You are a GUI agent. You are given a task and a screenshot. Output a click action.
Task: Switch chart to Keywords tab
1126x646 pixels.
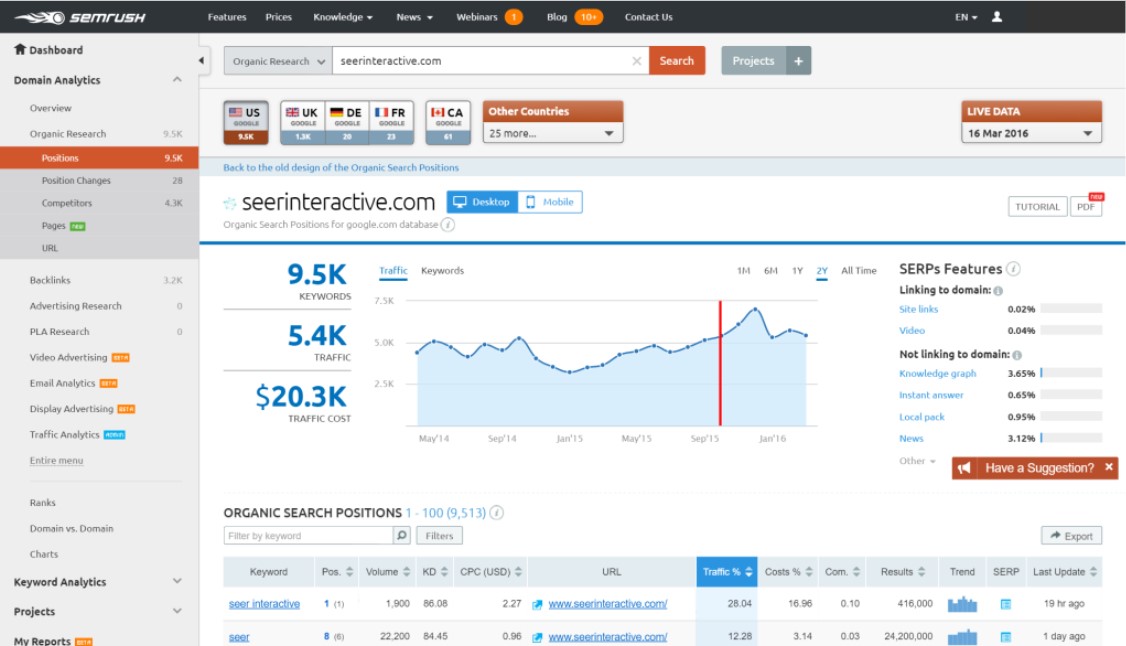[442, 271]
